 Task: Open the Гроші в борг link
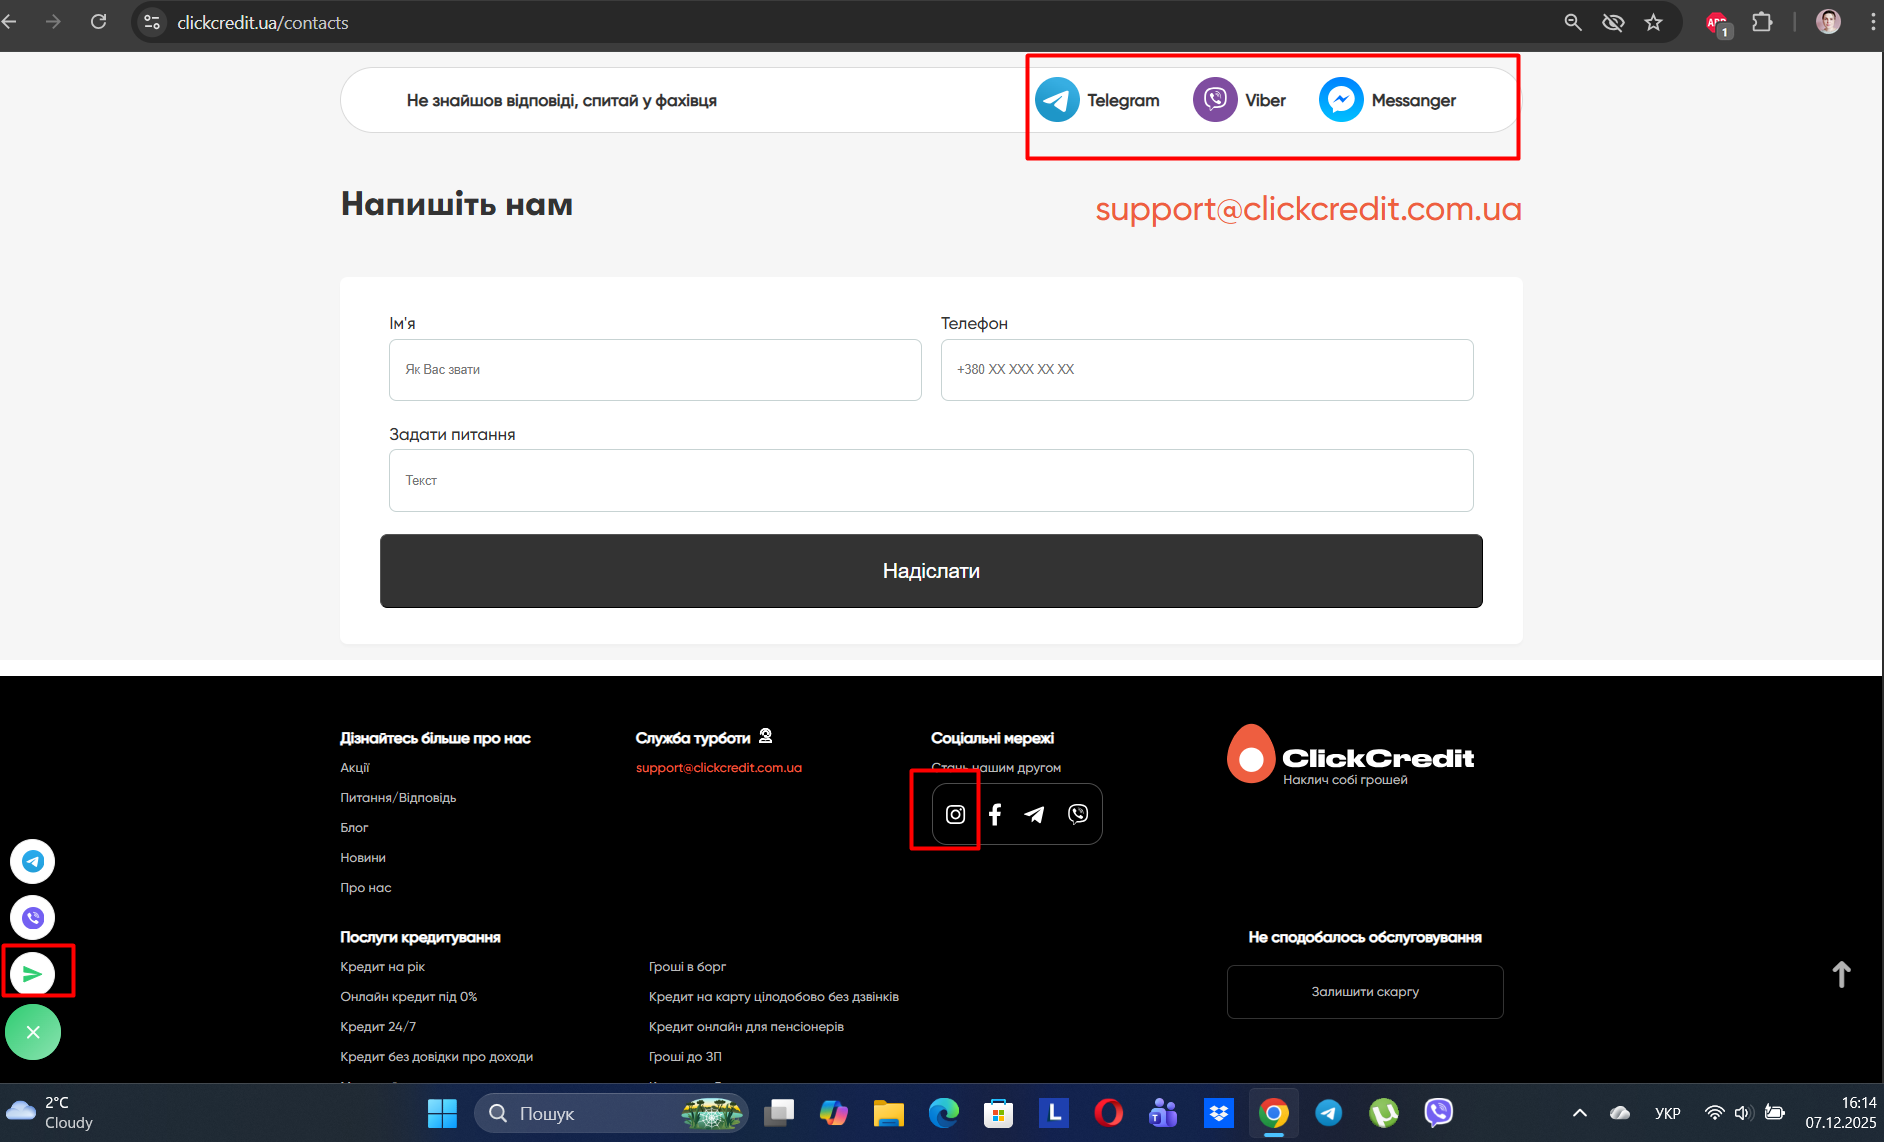click(x=688, y=967)
